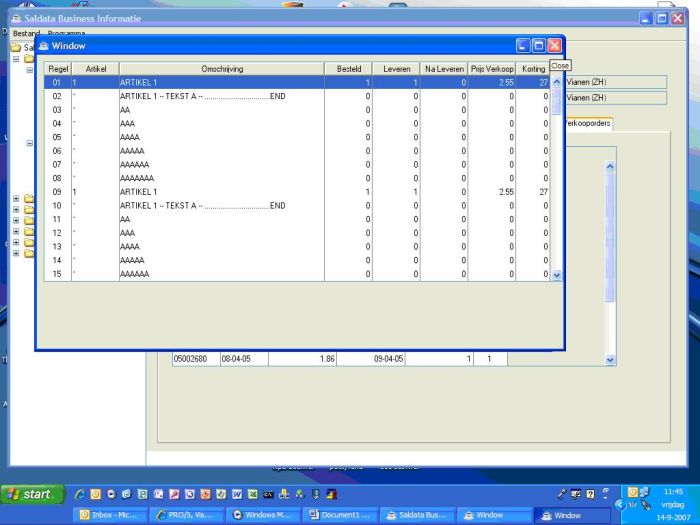Open the Document1 Word taskbar button
The image size is (700, 525).
pos(340,515)
